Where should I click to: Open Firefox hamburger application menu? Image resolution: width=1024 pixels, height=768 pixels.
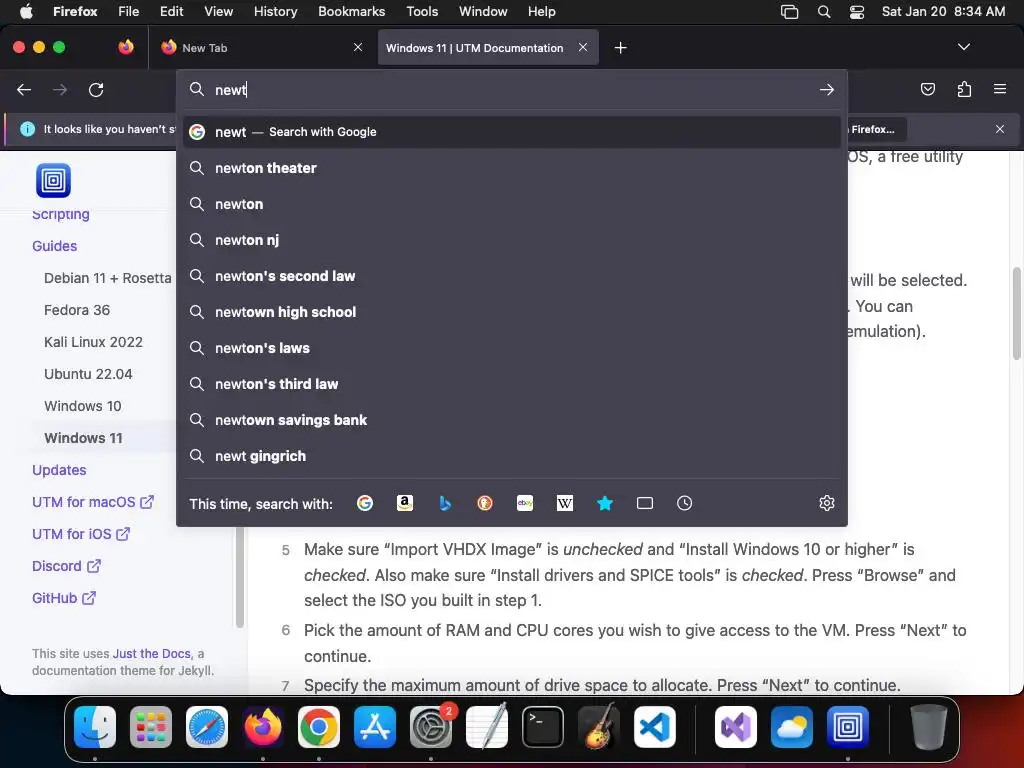tap(1000, 89)
